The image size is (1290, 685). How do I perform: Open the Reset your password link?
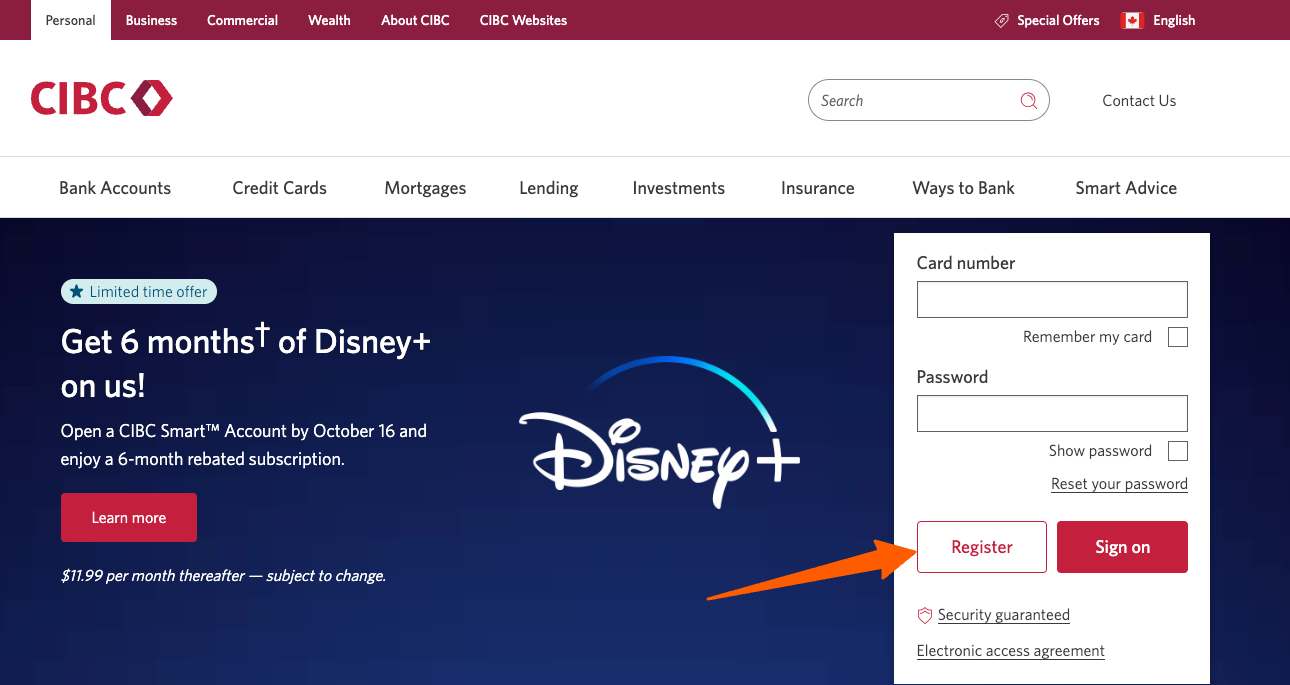click(x=1119, y=483)
